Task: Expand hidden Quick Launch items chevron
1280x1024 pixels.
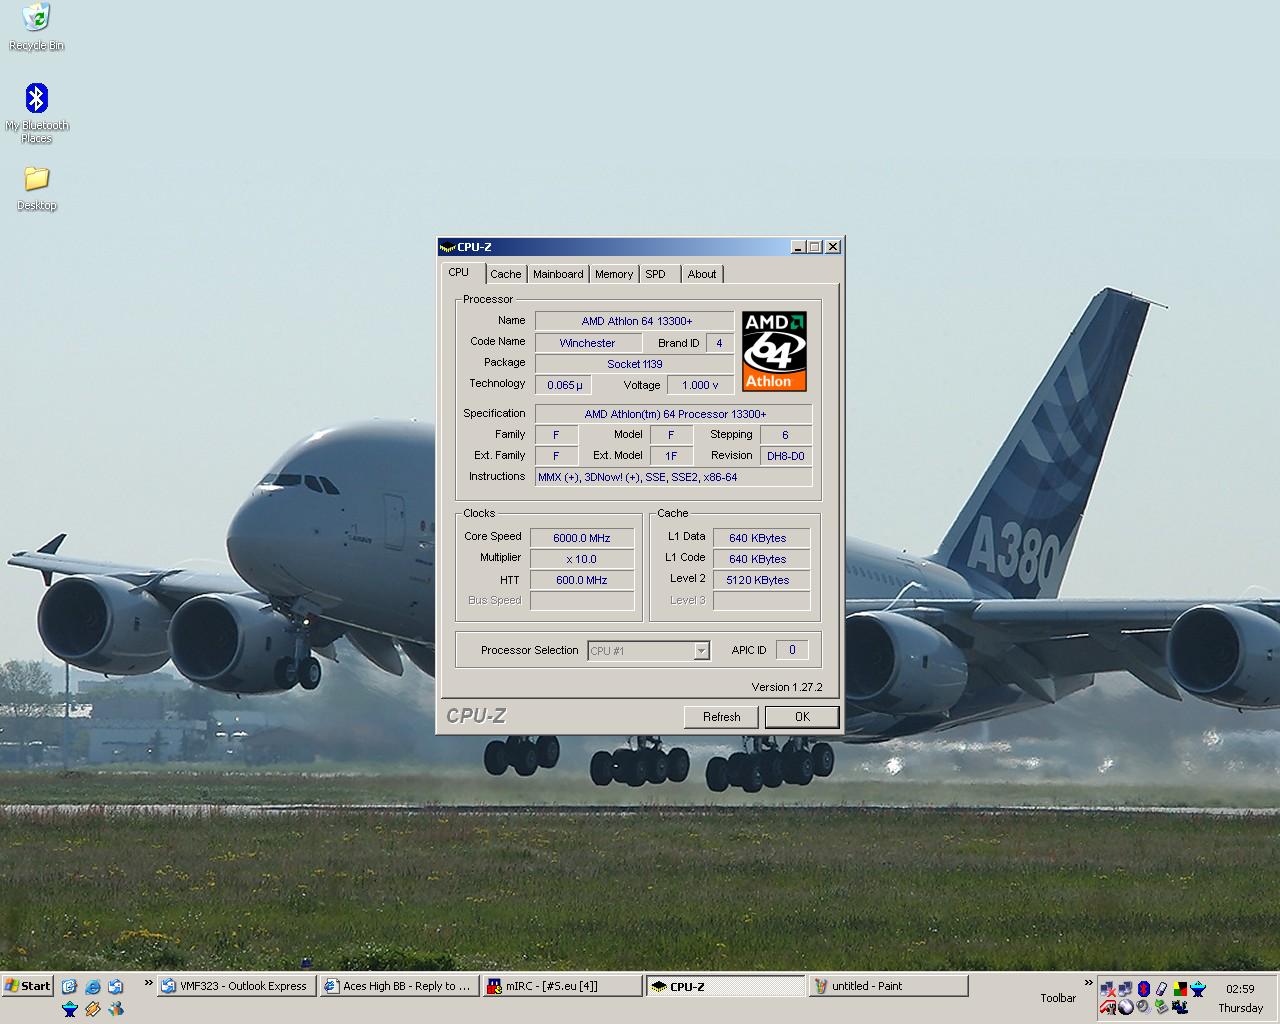Action: [x=149, y=983]
